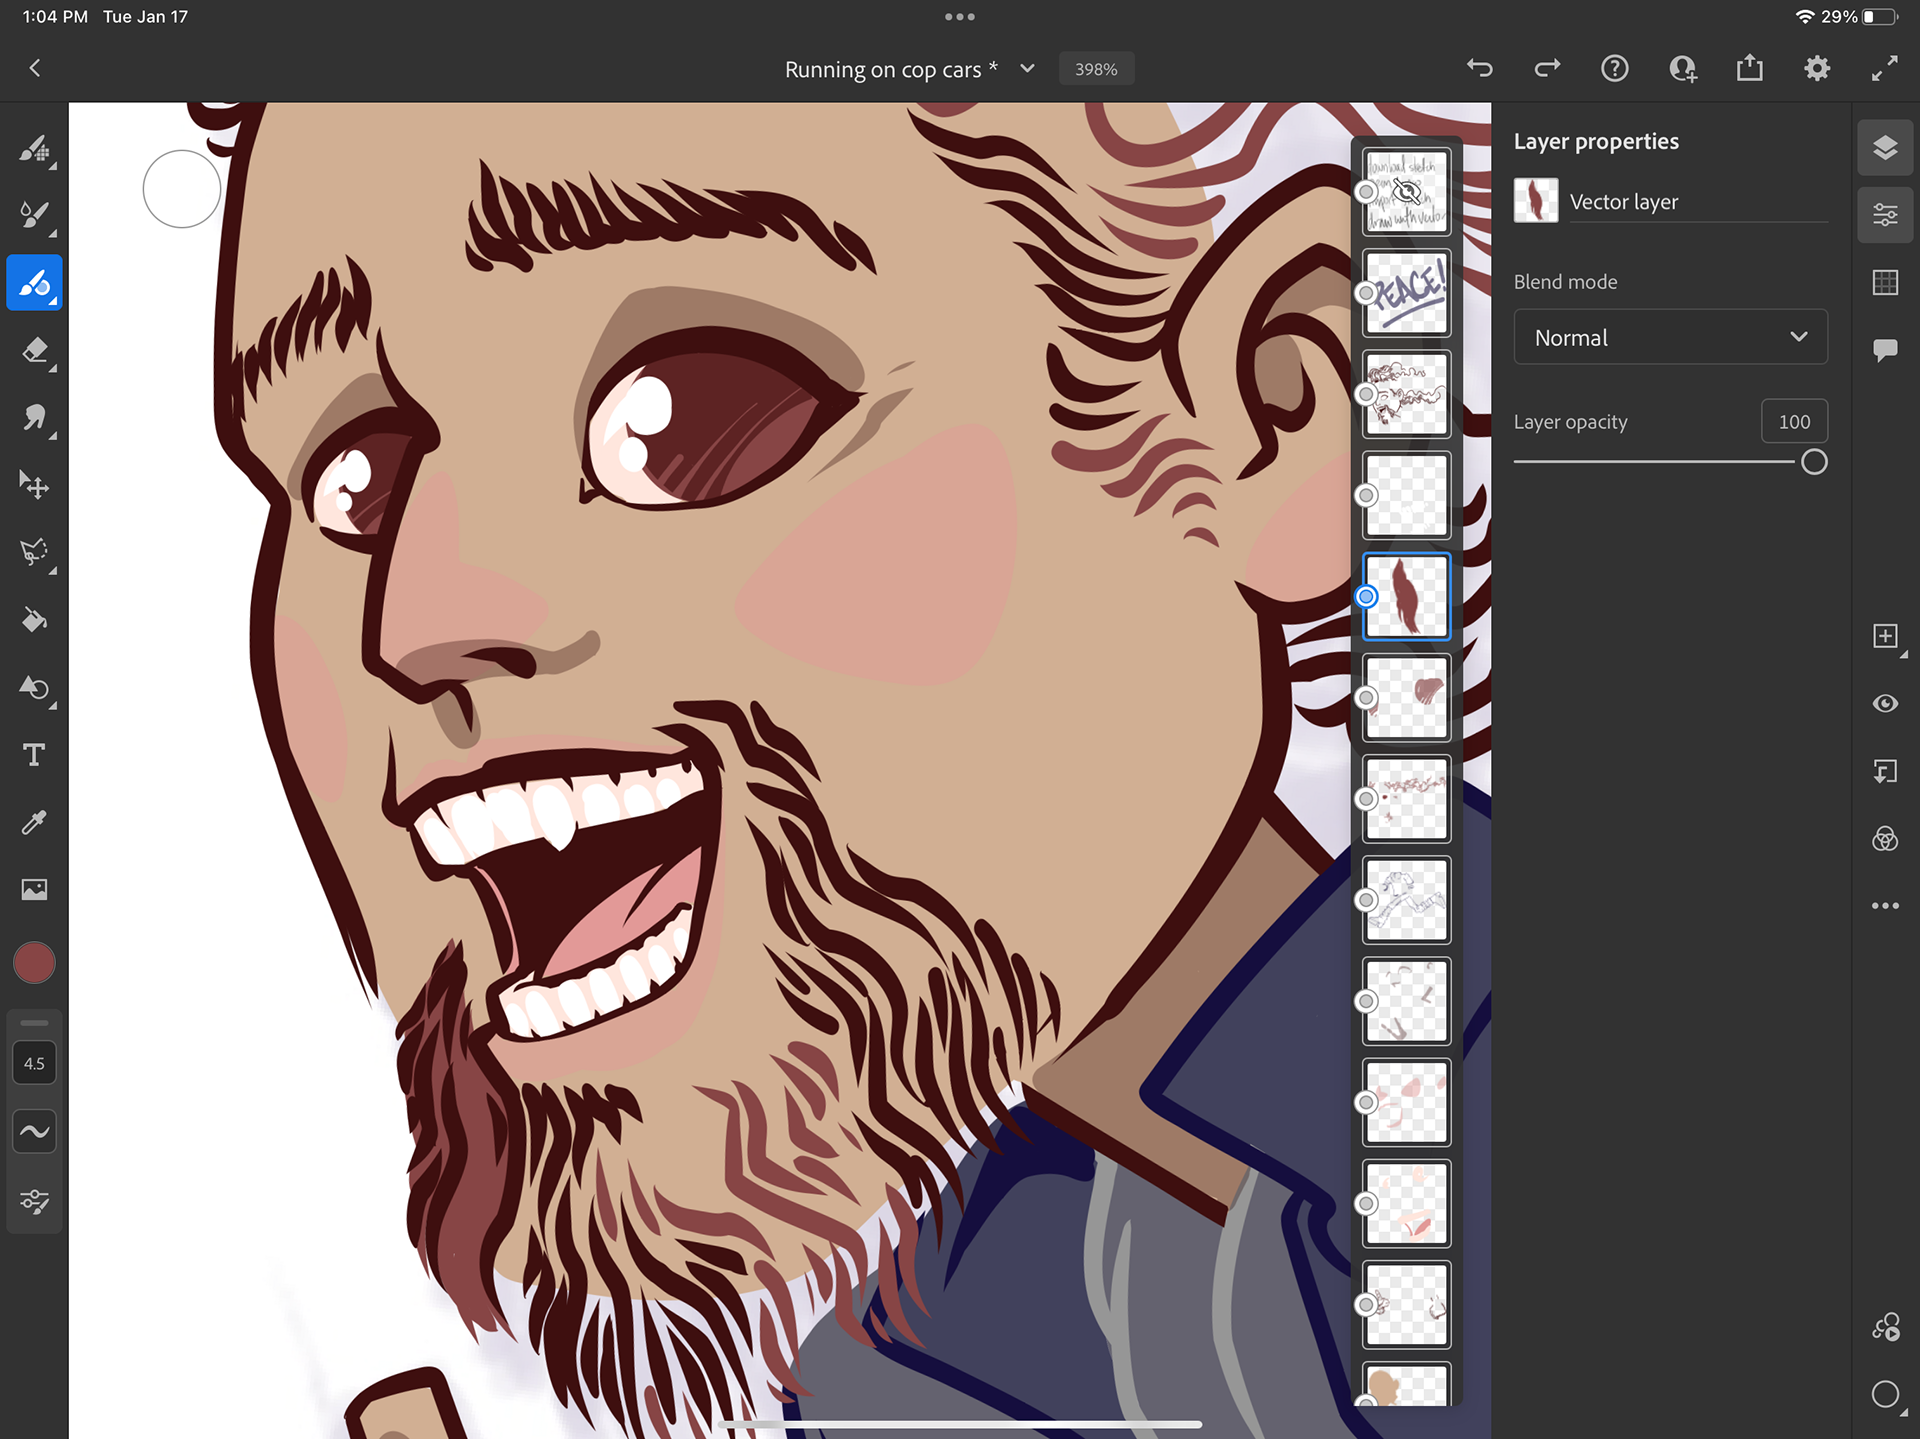Adjust brush size value 4.5

(35, 1063)
